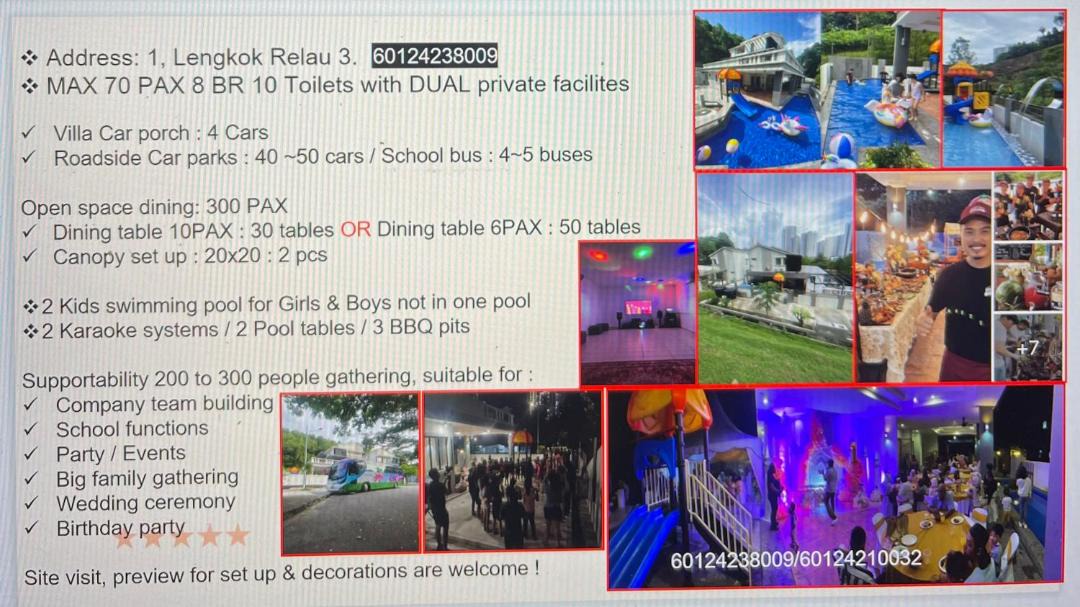Image resolution: width=1080 pixels, height=607 pixels.
Task: Click 'Canopy set up : 20x20 : 2 pcs'
Action: pyautogui.click(x=190, y=256)
